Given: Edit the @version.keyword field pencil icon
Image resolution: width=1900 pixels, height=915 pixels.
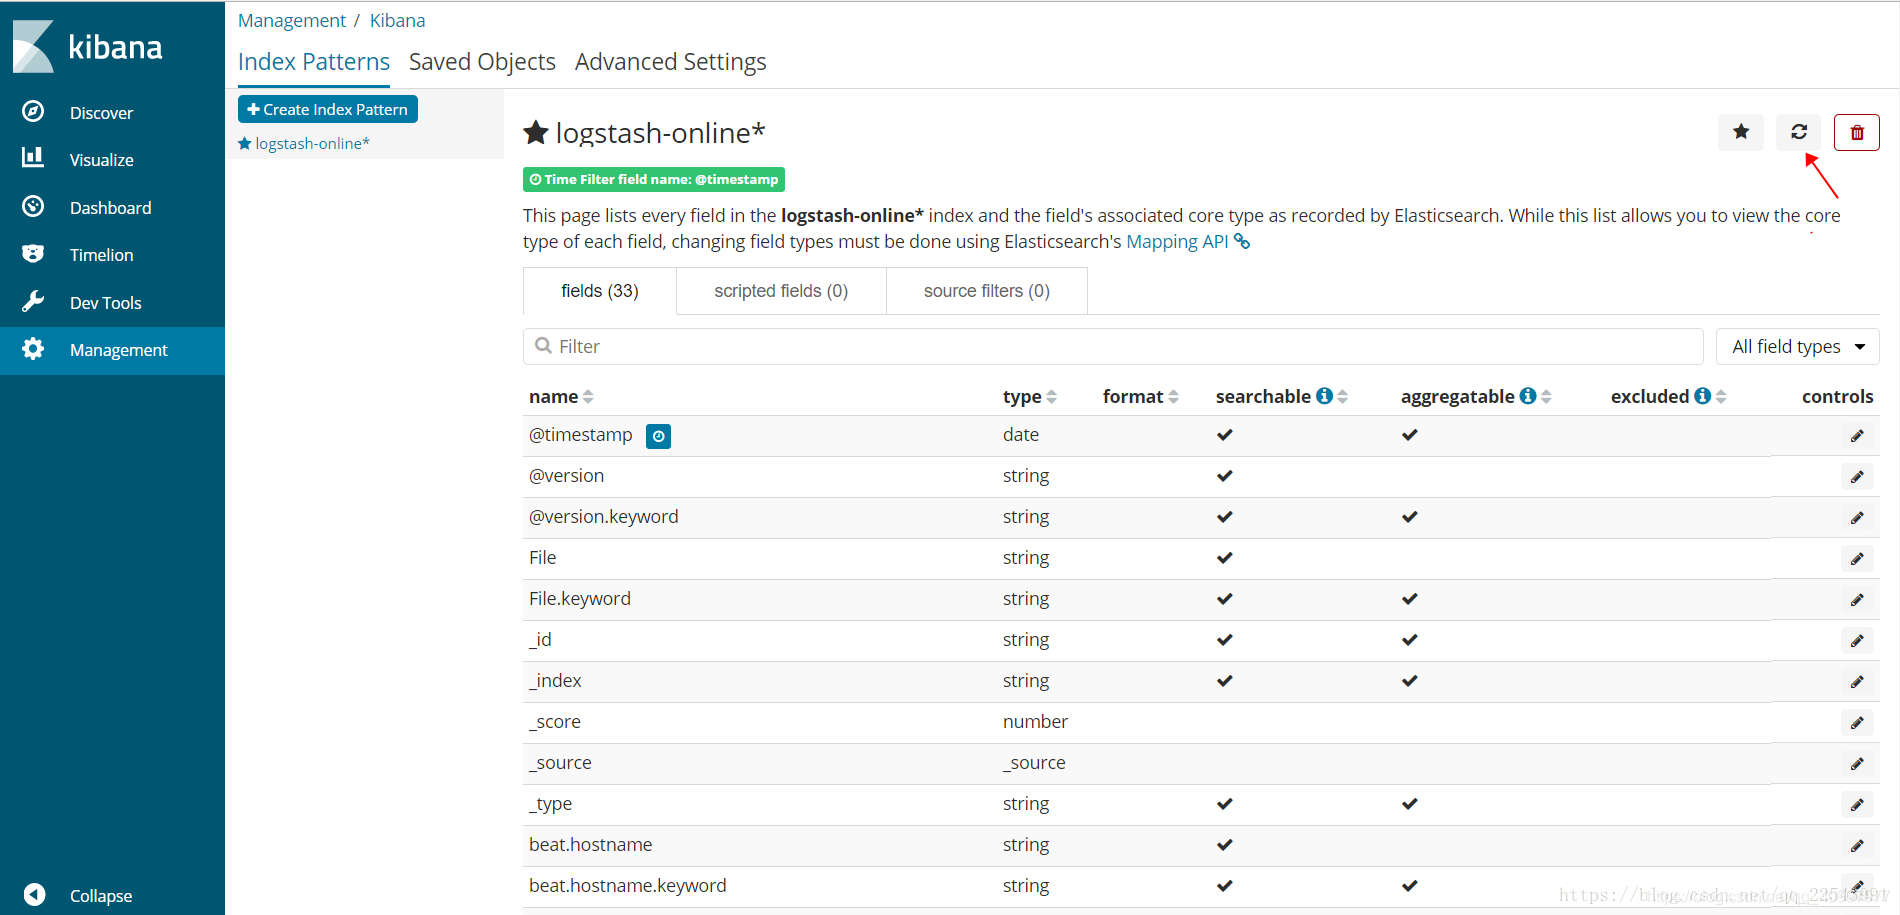Looking at the screenshot, I should [1857, 518].
